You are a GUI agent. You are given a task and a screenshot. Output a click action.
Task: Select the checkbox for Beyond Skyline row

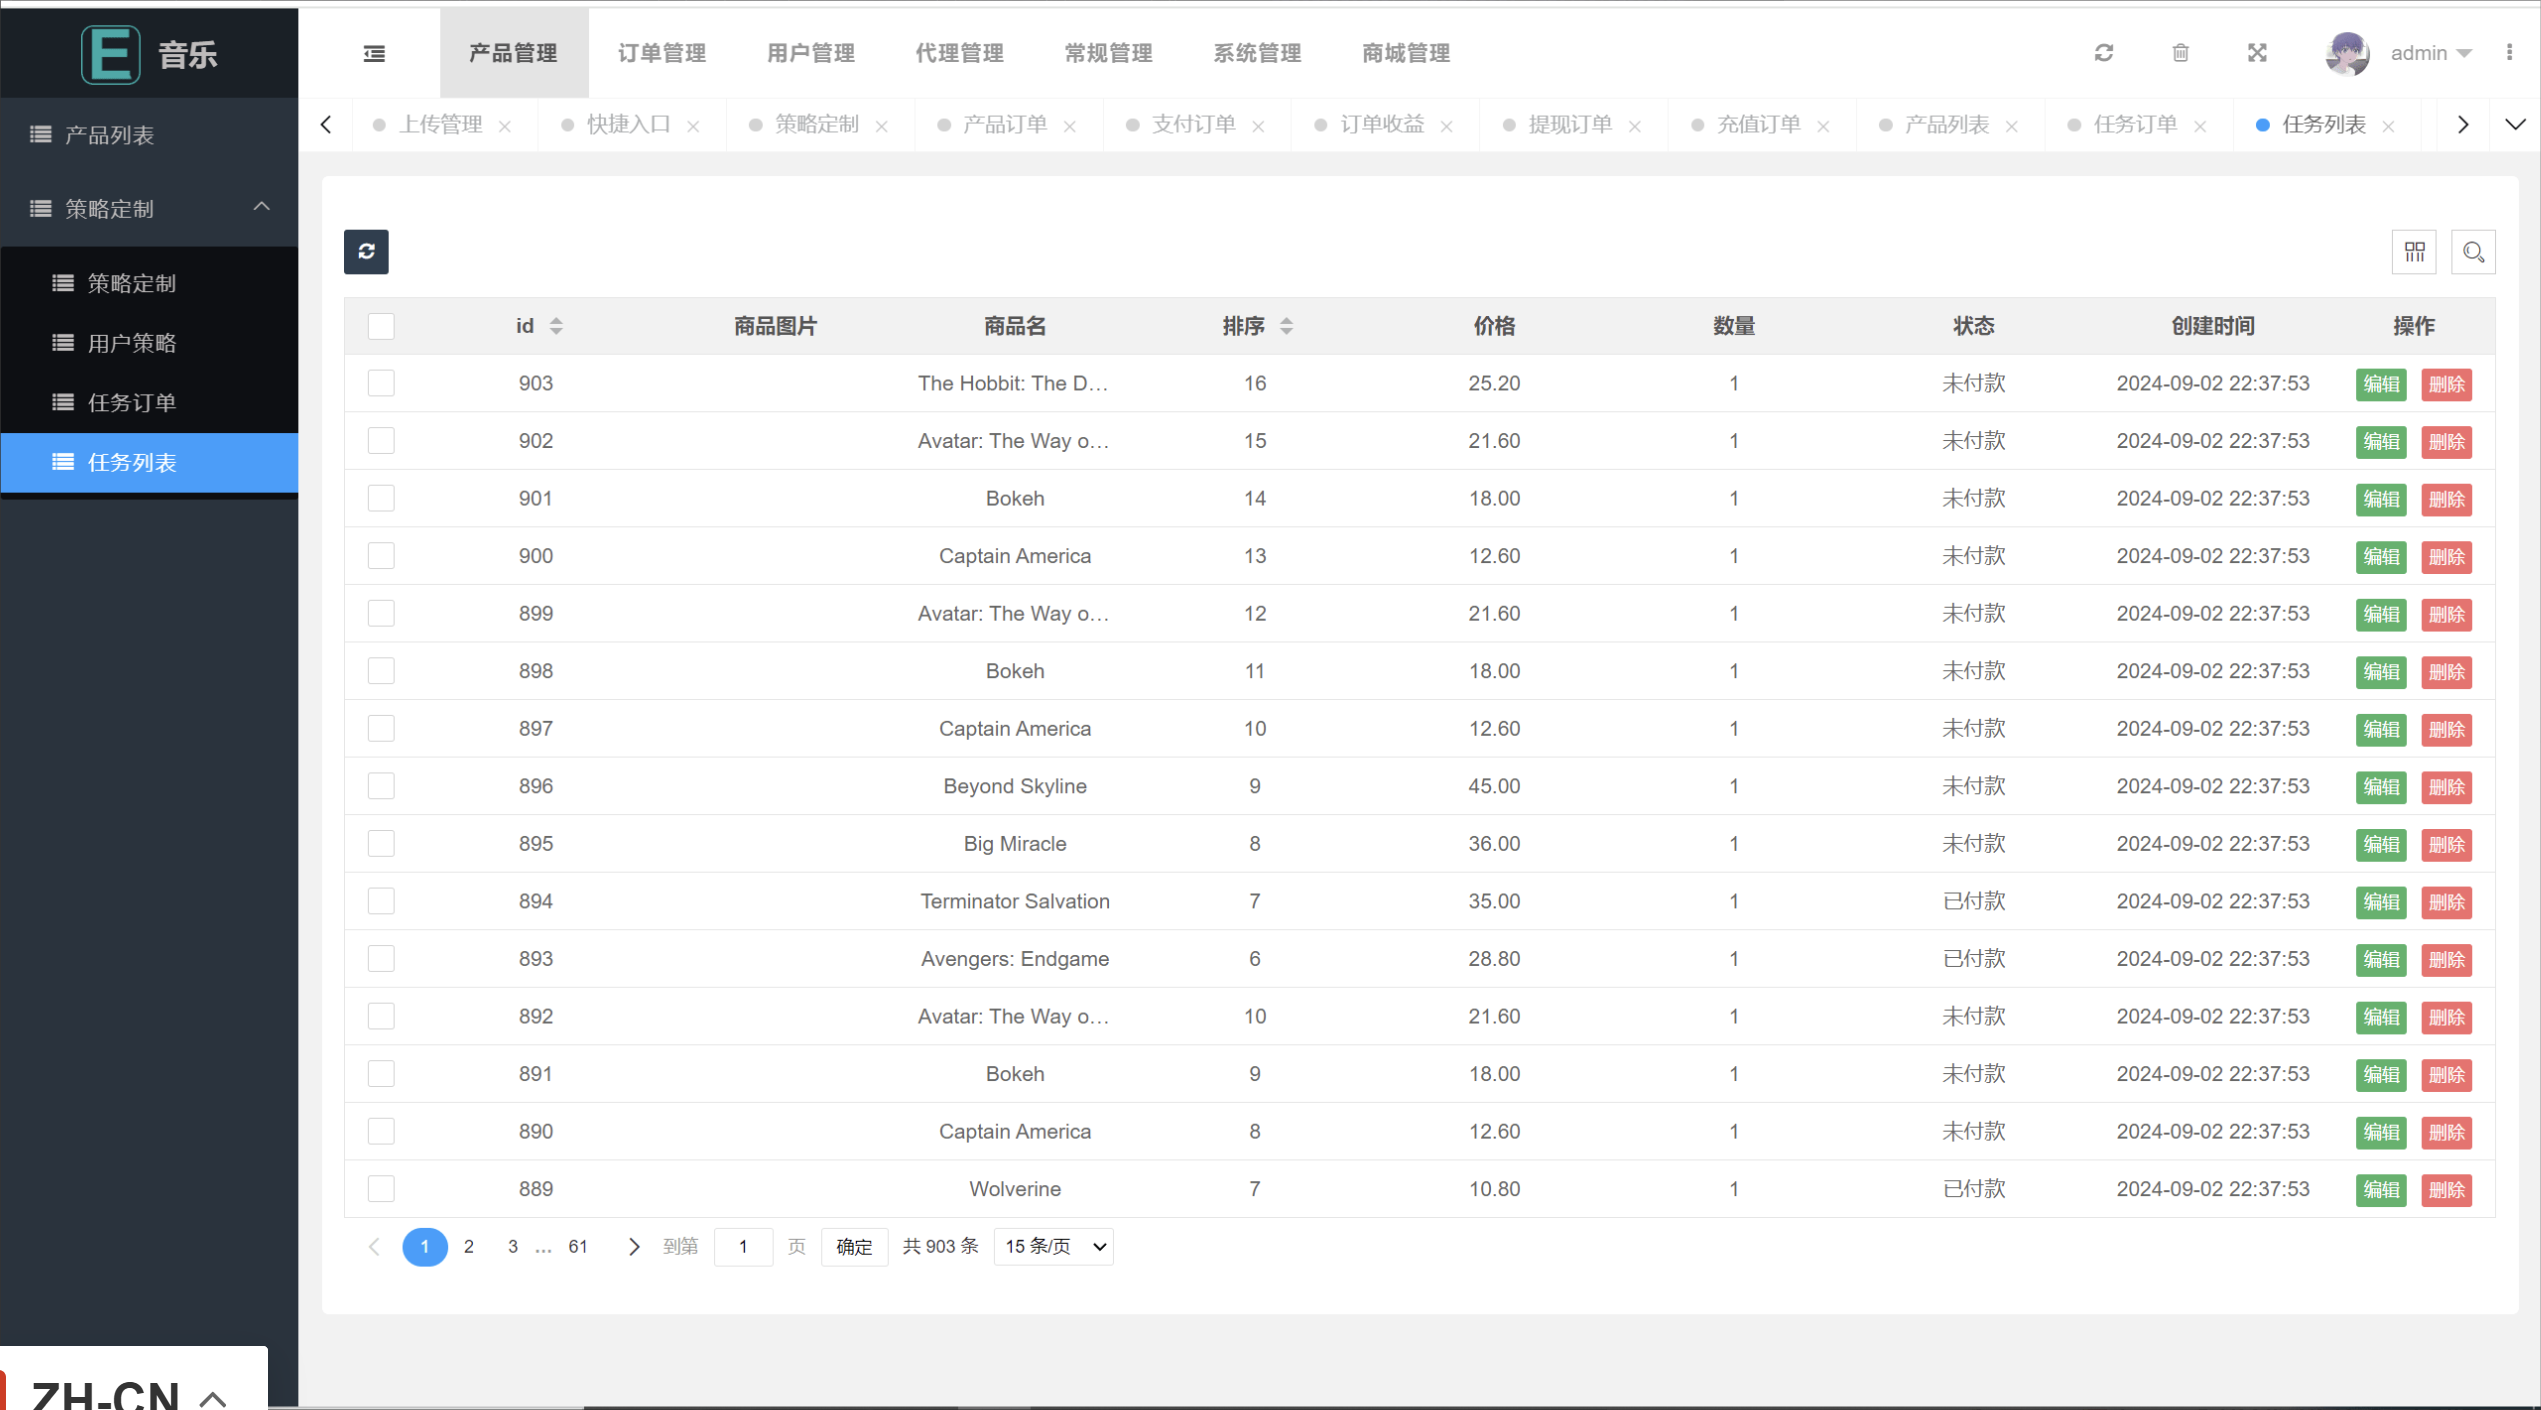click(x=381, y=786)
